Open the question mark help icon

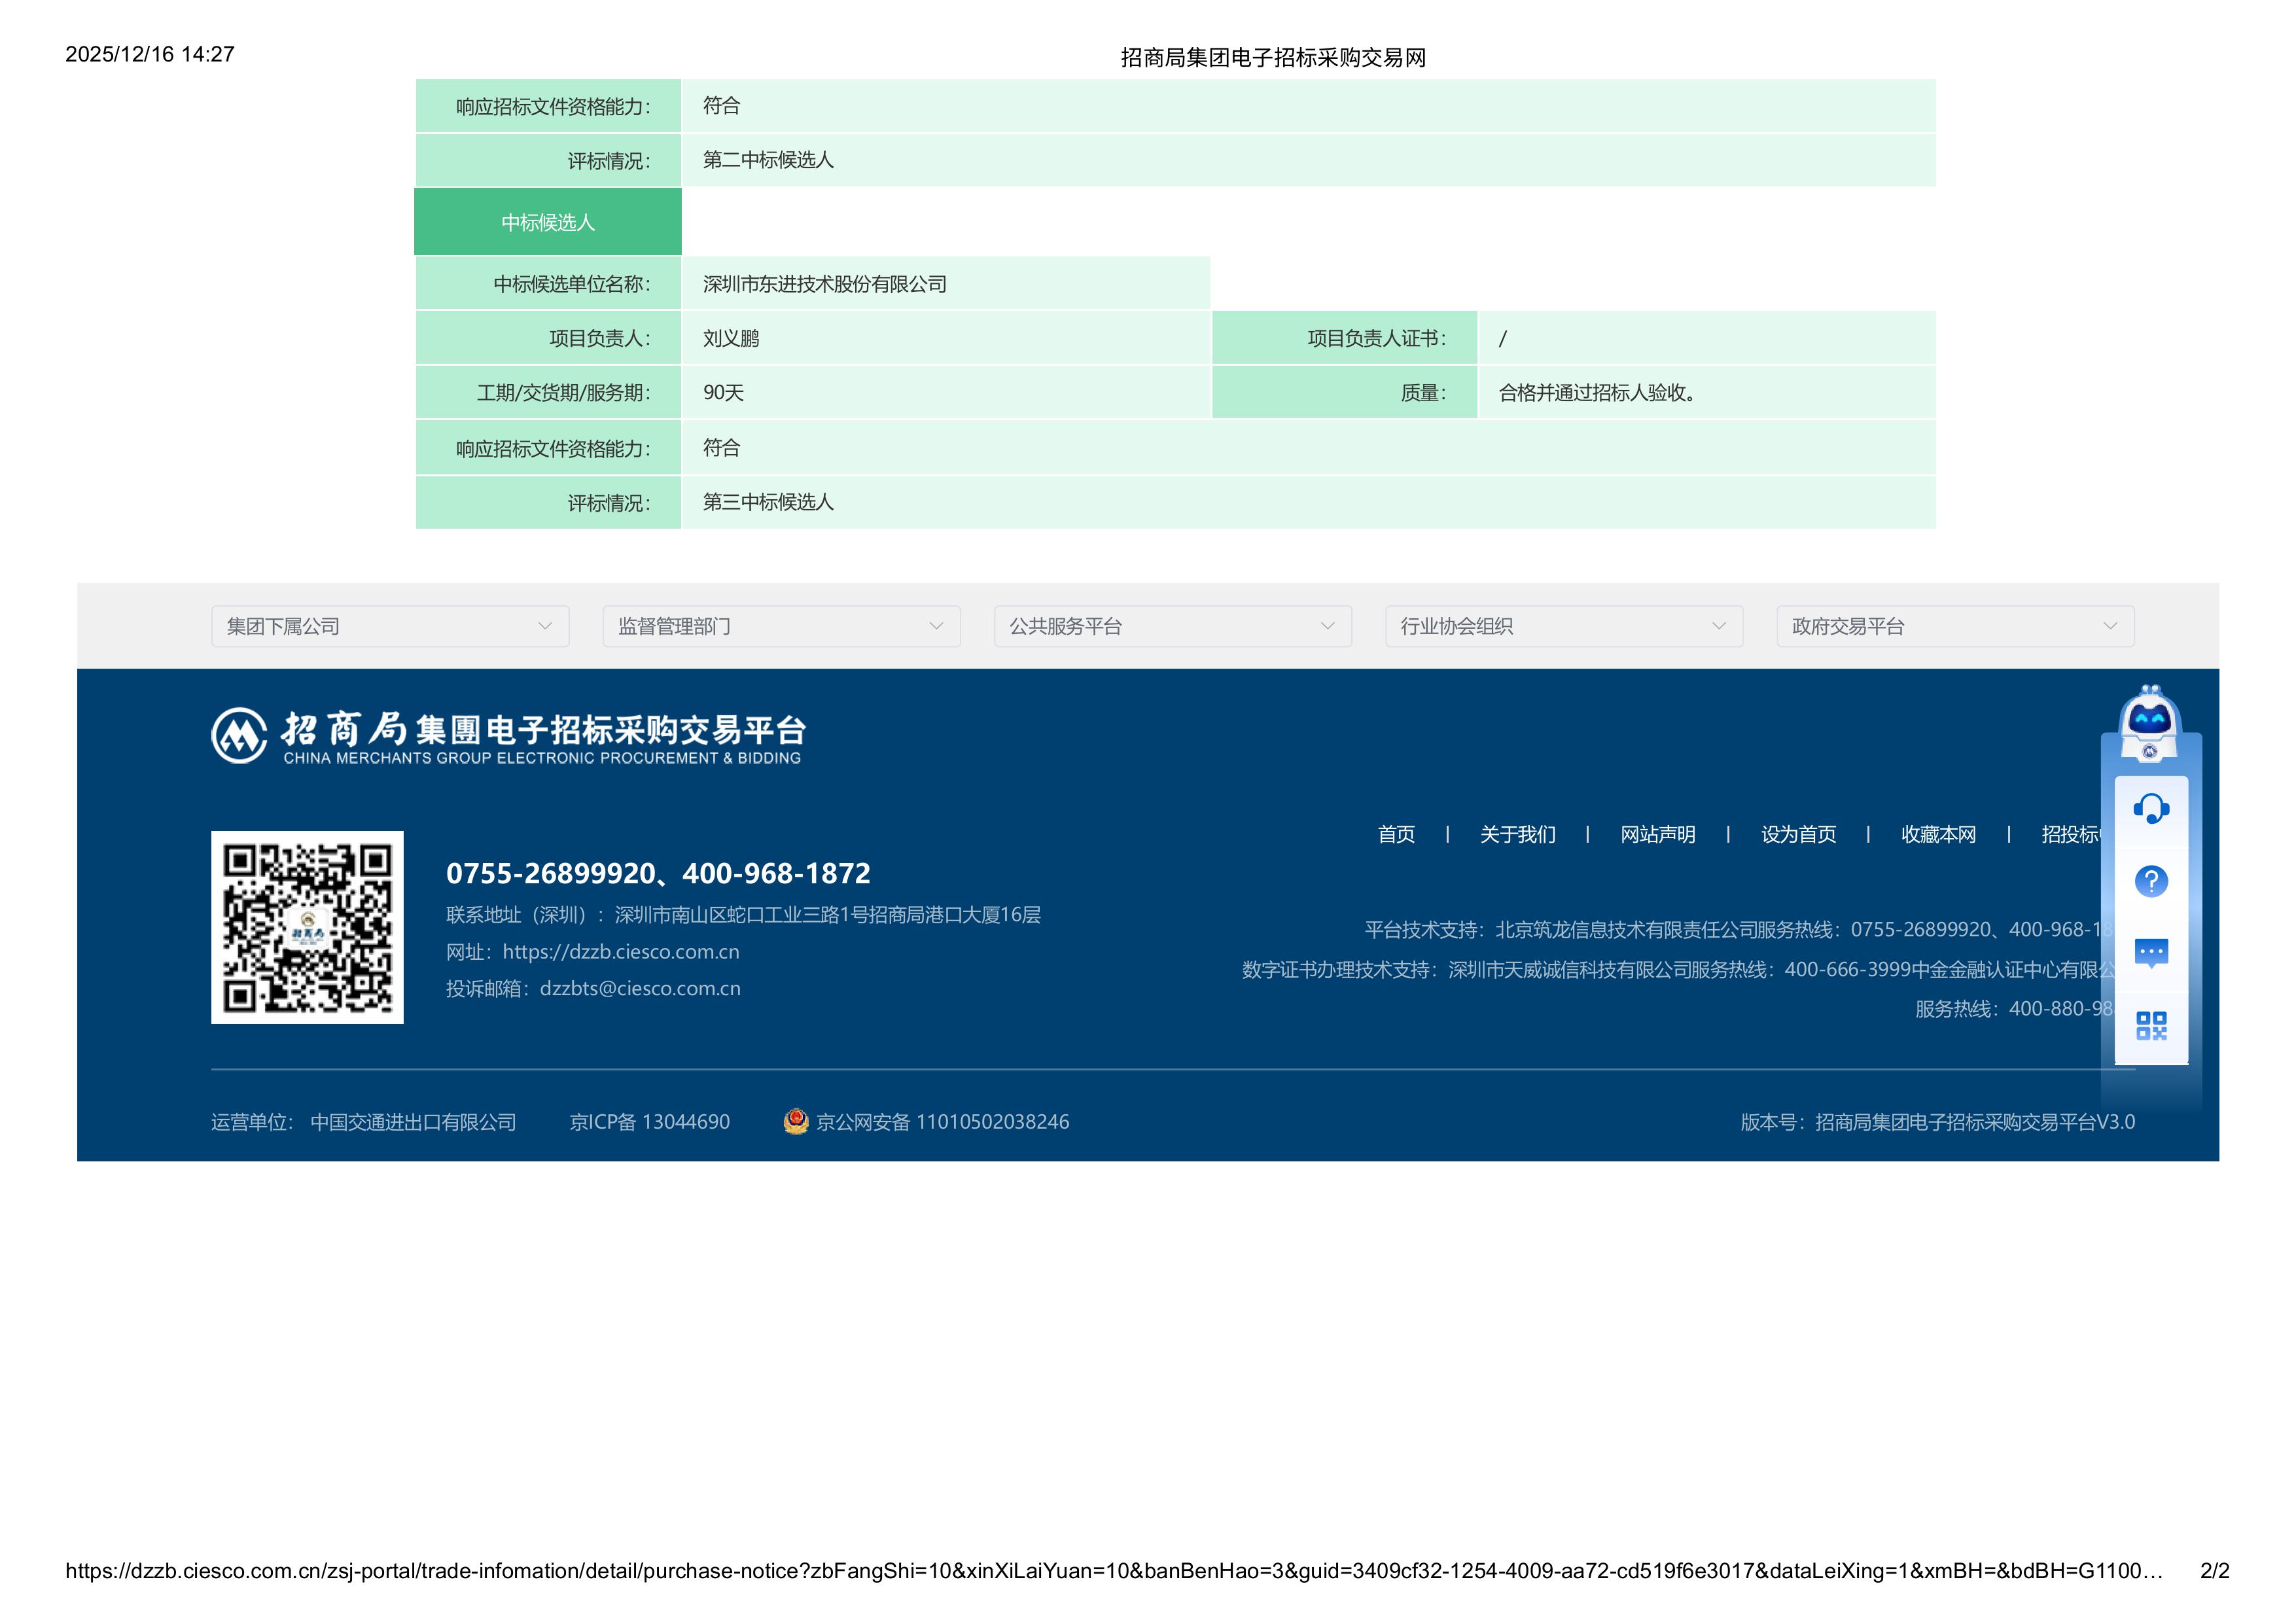tap(2151, 881)
